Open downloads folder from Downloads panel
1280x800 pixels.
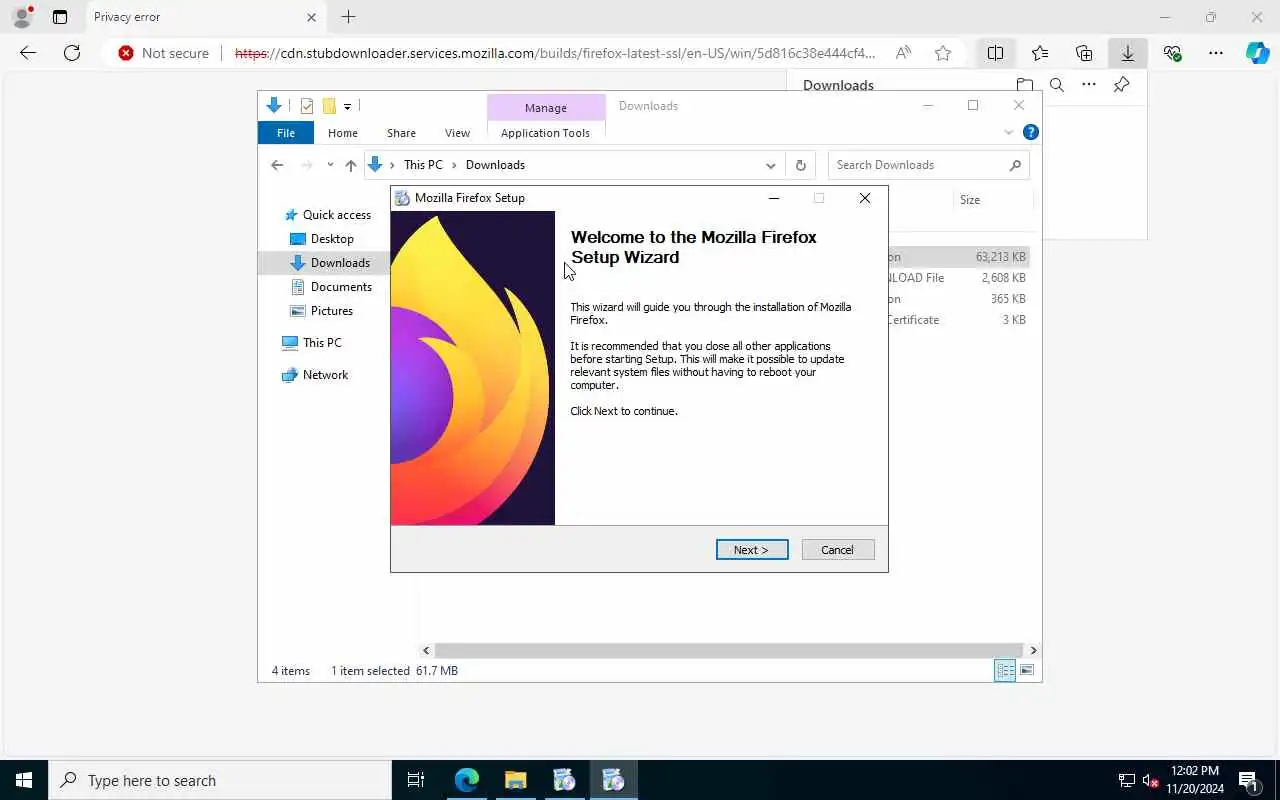[1024, 85]
